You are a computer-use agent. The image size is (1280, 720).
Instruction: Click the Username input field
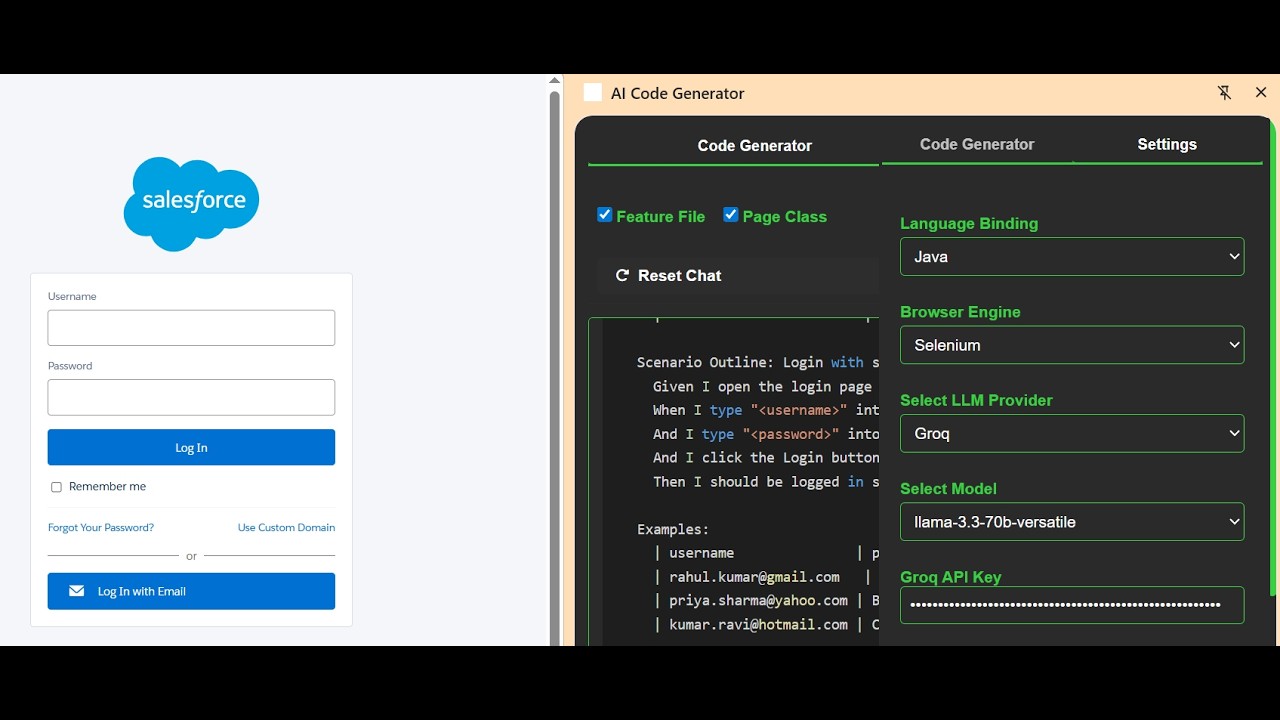191,328
